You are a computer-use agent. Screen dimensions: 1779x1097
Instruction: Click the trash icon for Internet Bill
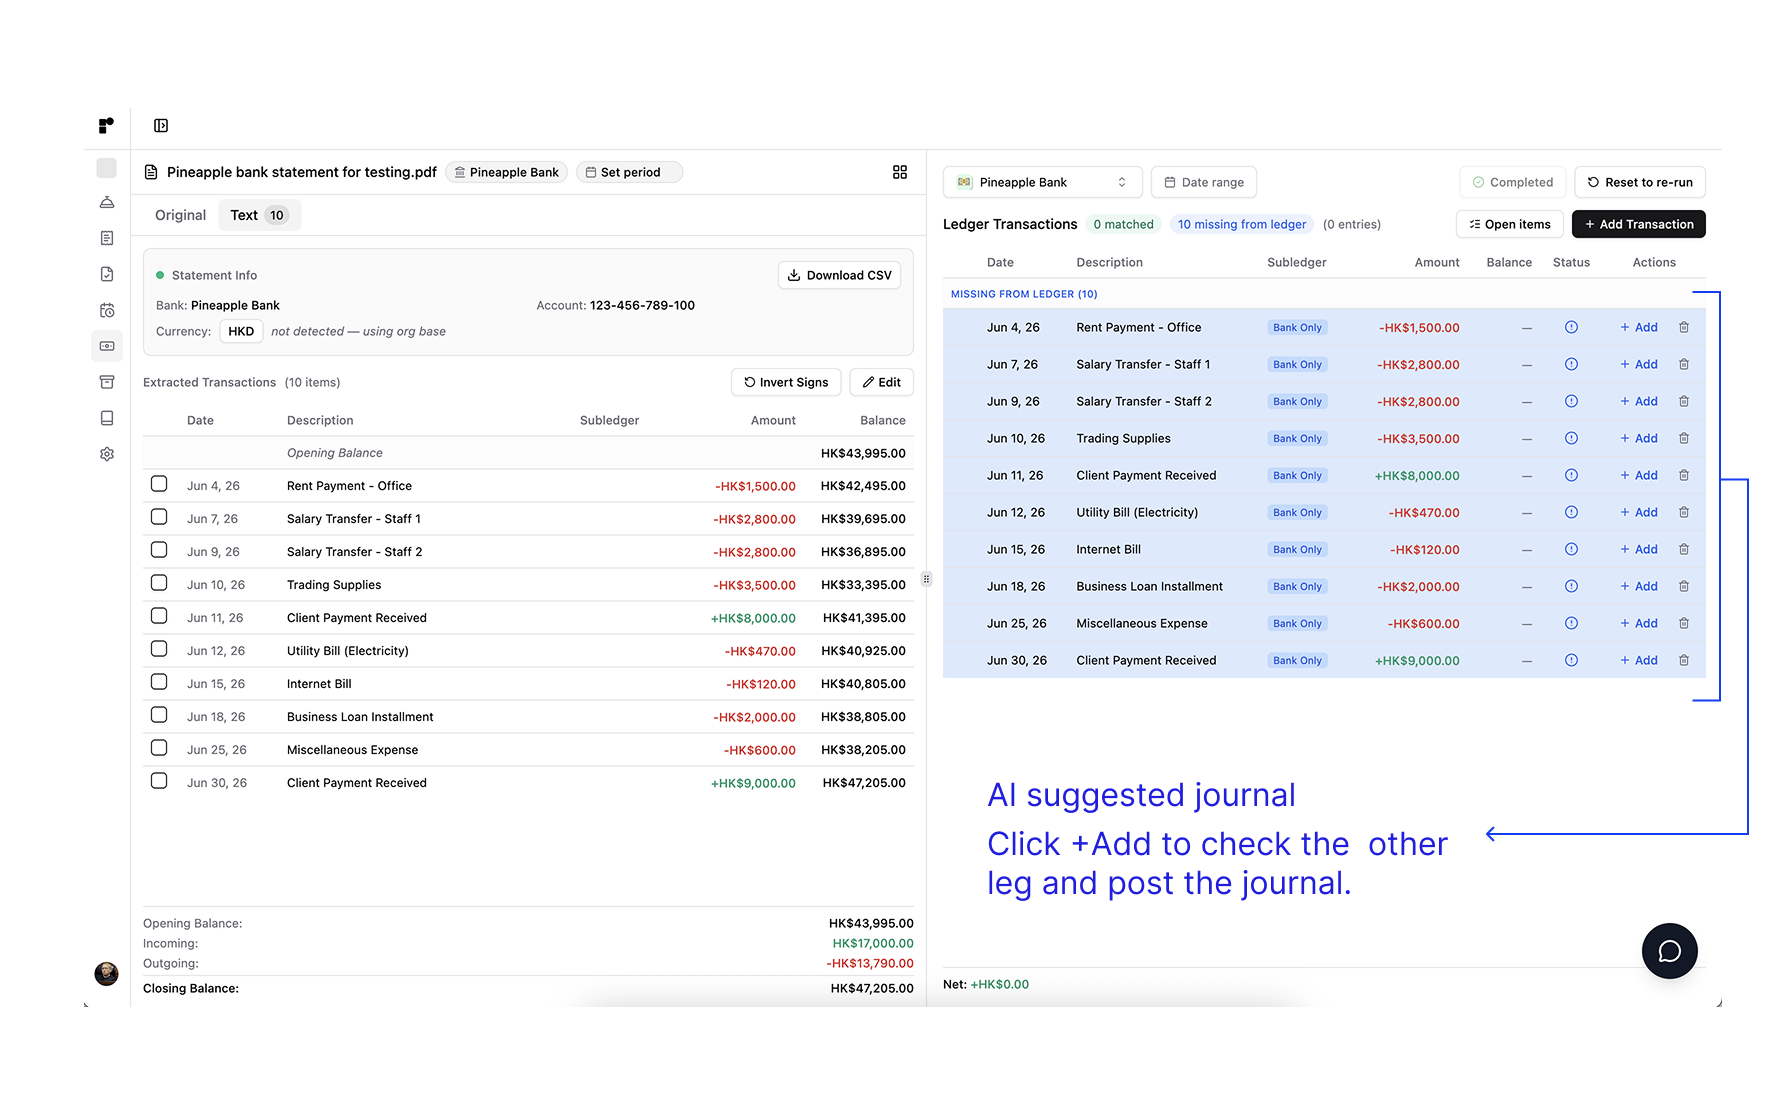[x=1684, y=549]
